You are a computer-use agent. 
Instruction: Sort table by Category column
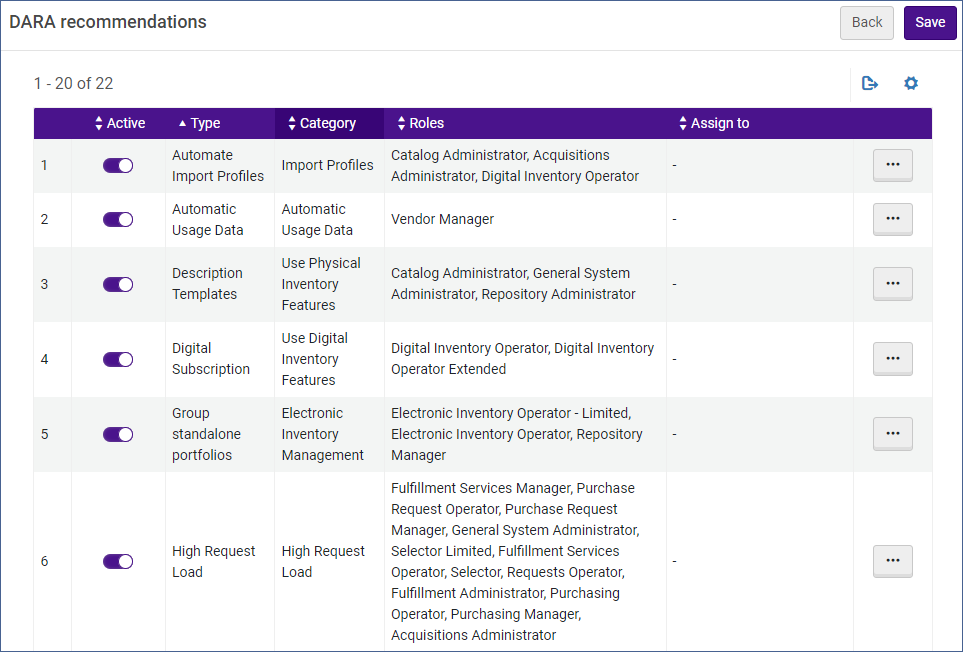322,123
